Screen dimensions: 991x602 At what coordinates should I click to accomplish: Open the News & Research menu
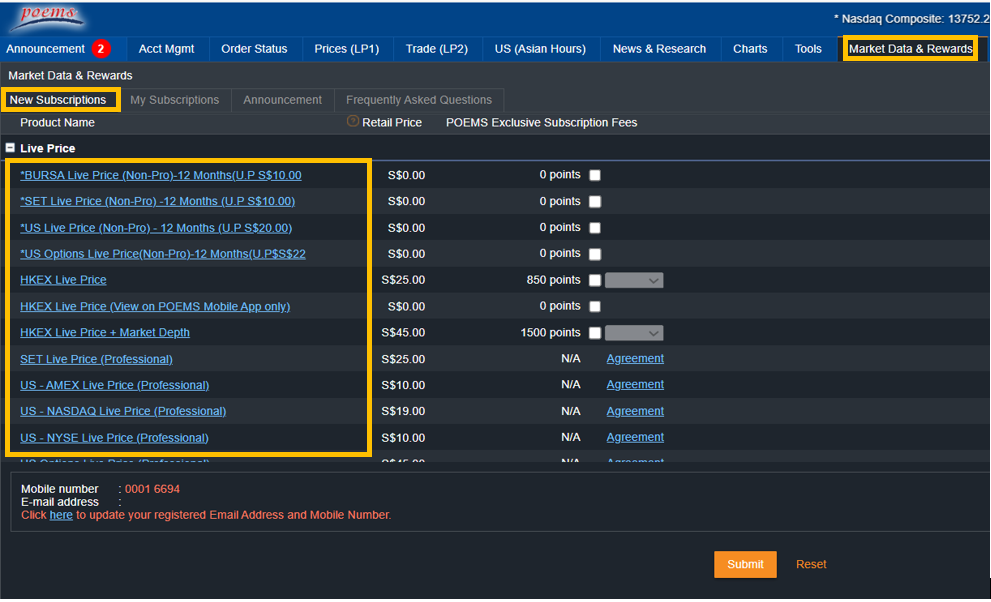click(659, 49)
